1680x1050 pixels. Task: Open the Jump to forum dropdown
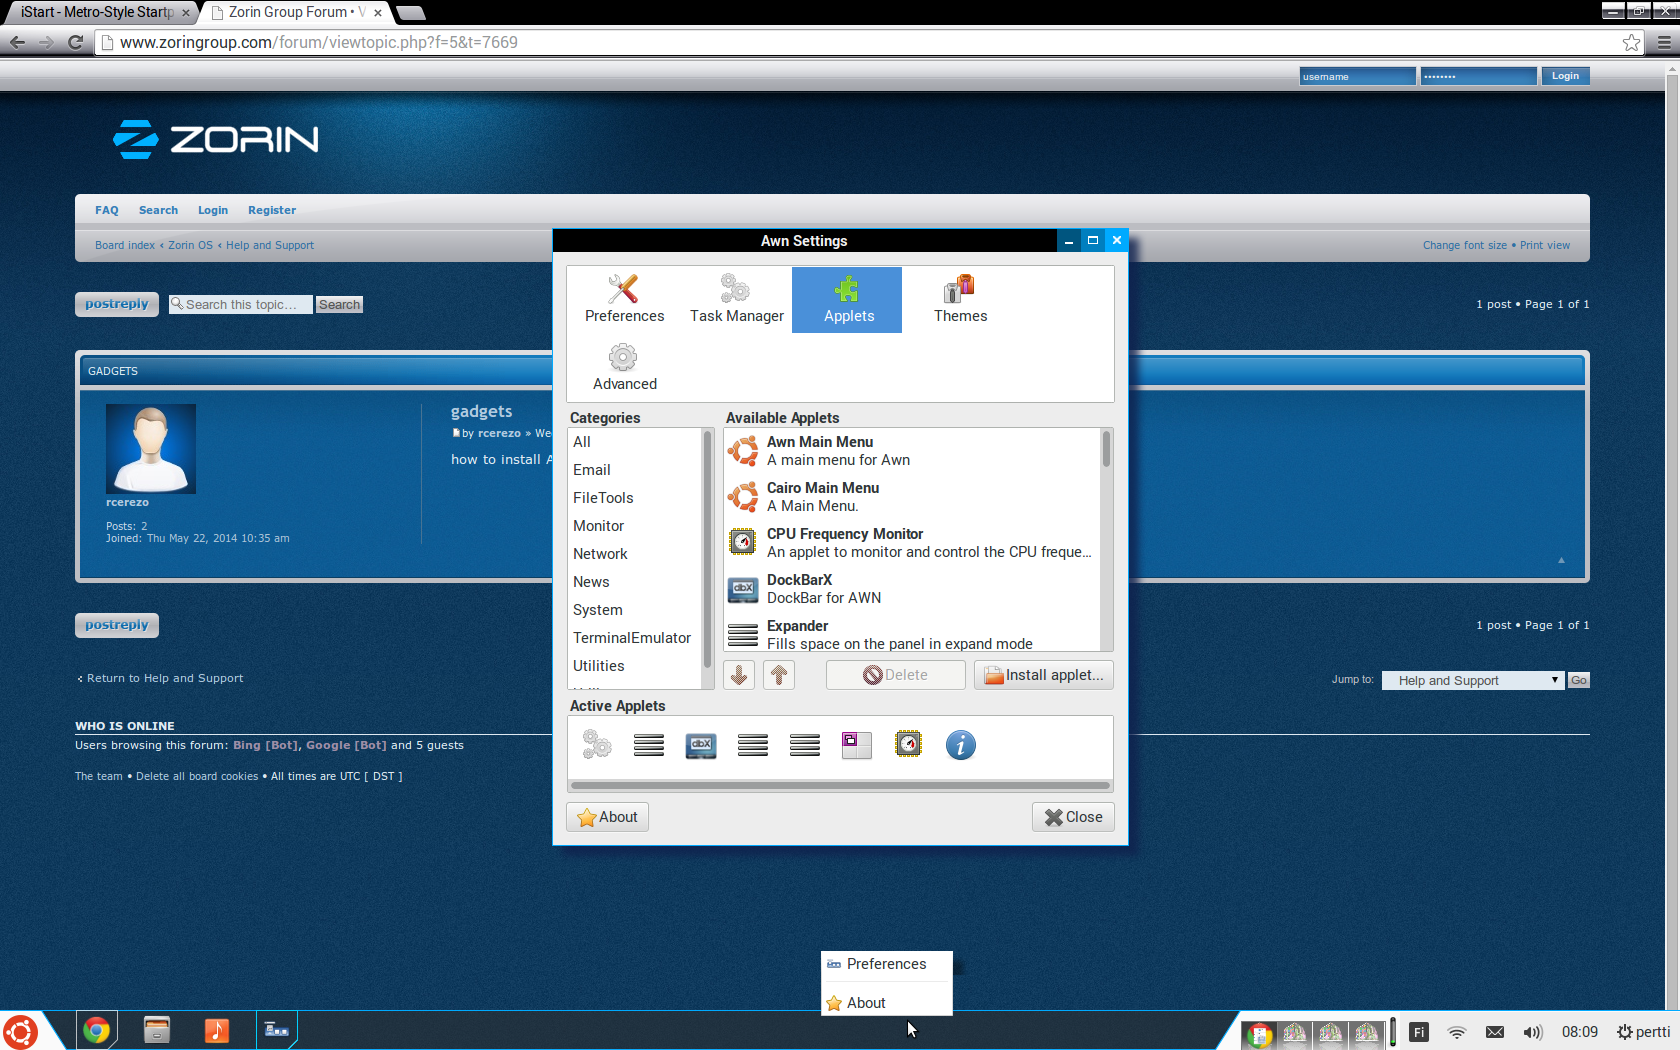pos(1472,680)
